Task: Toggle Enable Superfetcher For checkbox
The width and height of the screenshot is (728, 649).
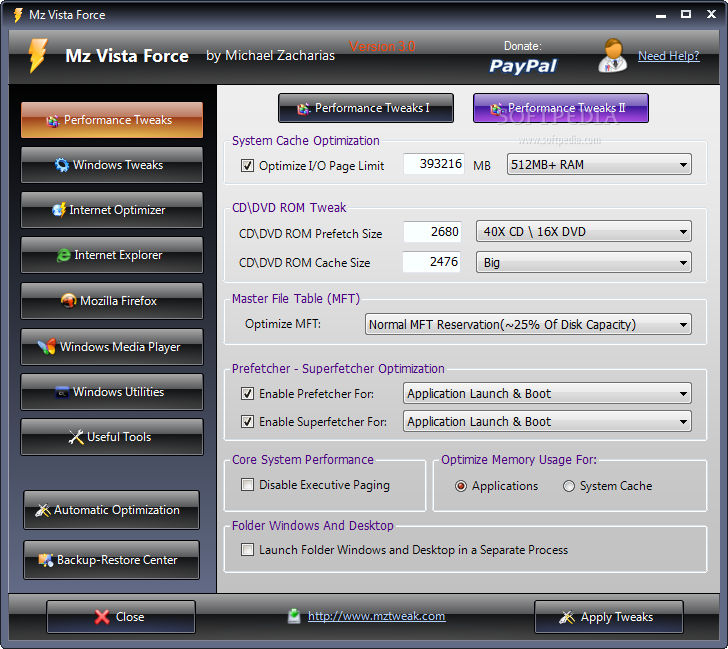Action: coord(247,422)
